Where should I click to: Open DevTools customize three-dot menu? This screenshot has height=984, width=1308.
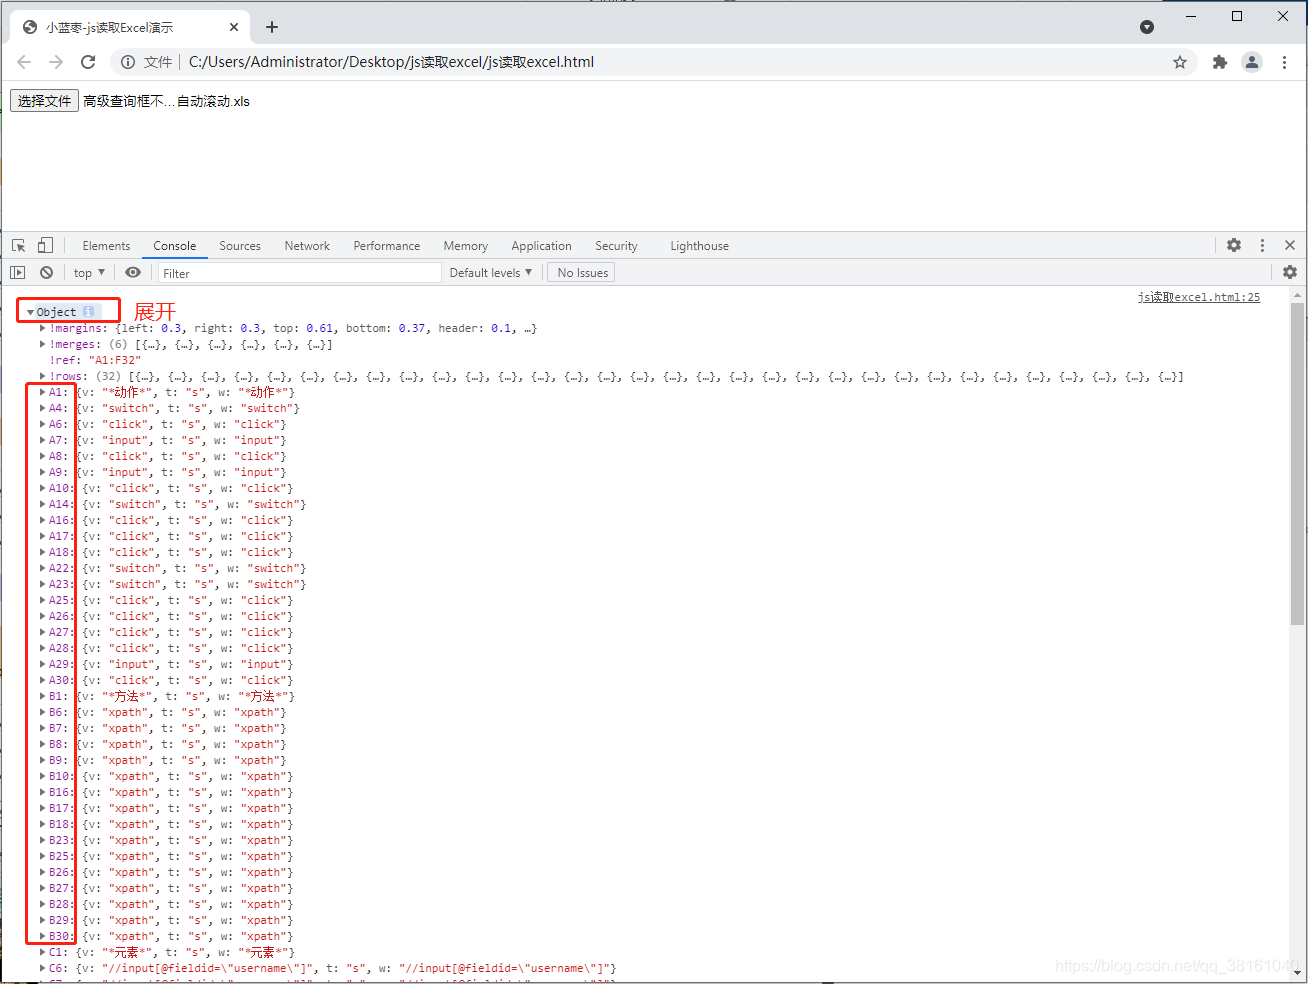1262,245
